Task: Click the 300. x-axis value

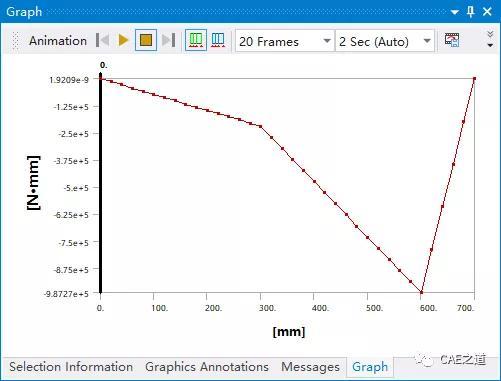Action: click(267, 308)
